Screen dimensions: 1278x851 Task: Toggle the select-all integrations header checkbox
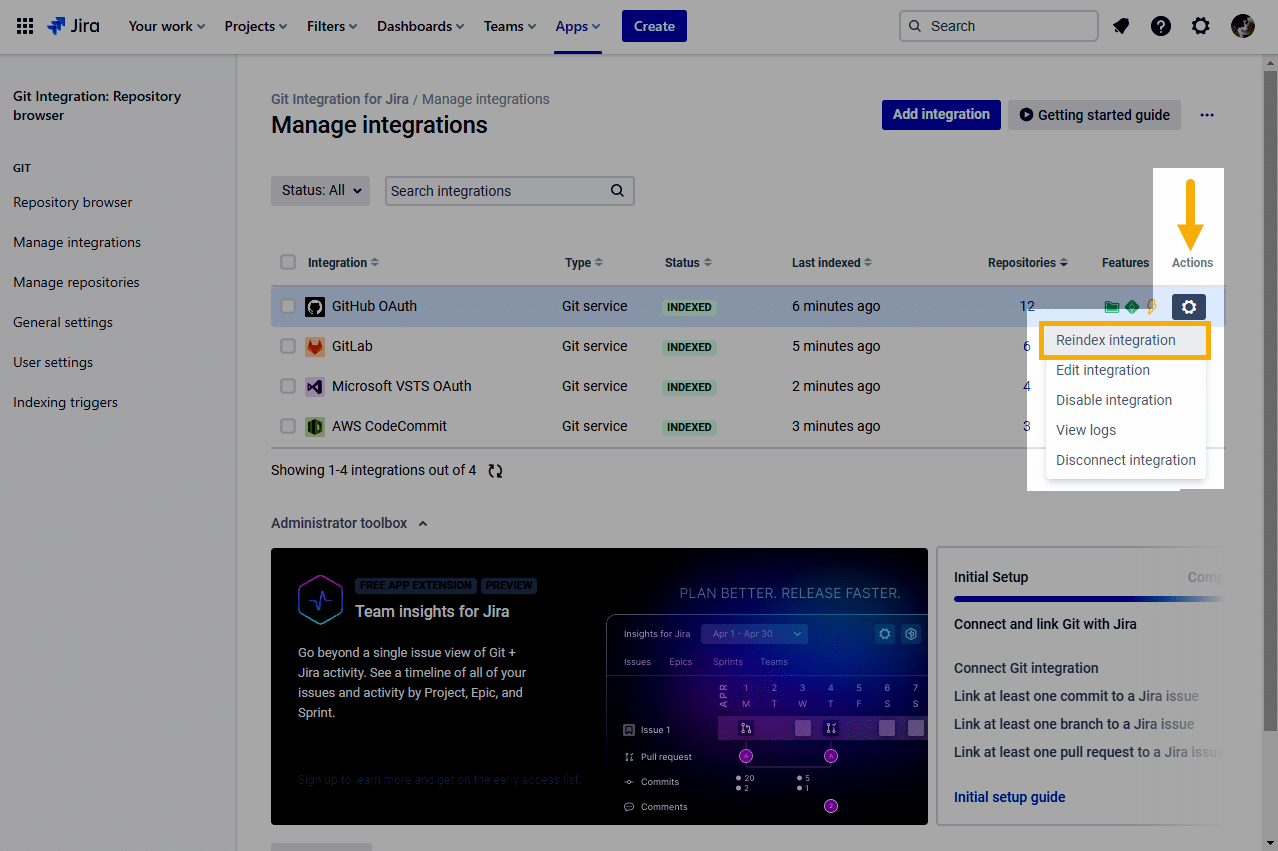pyautogui.click(x=288, y=262)
